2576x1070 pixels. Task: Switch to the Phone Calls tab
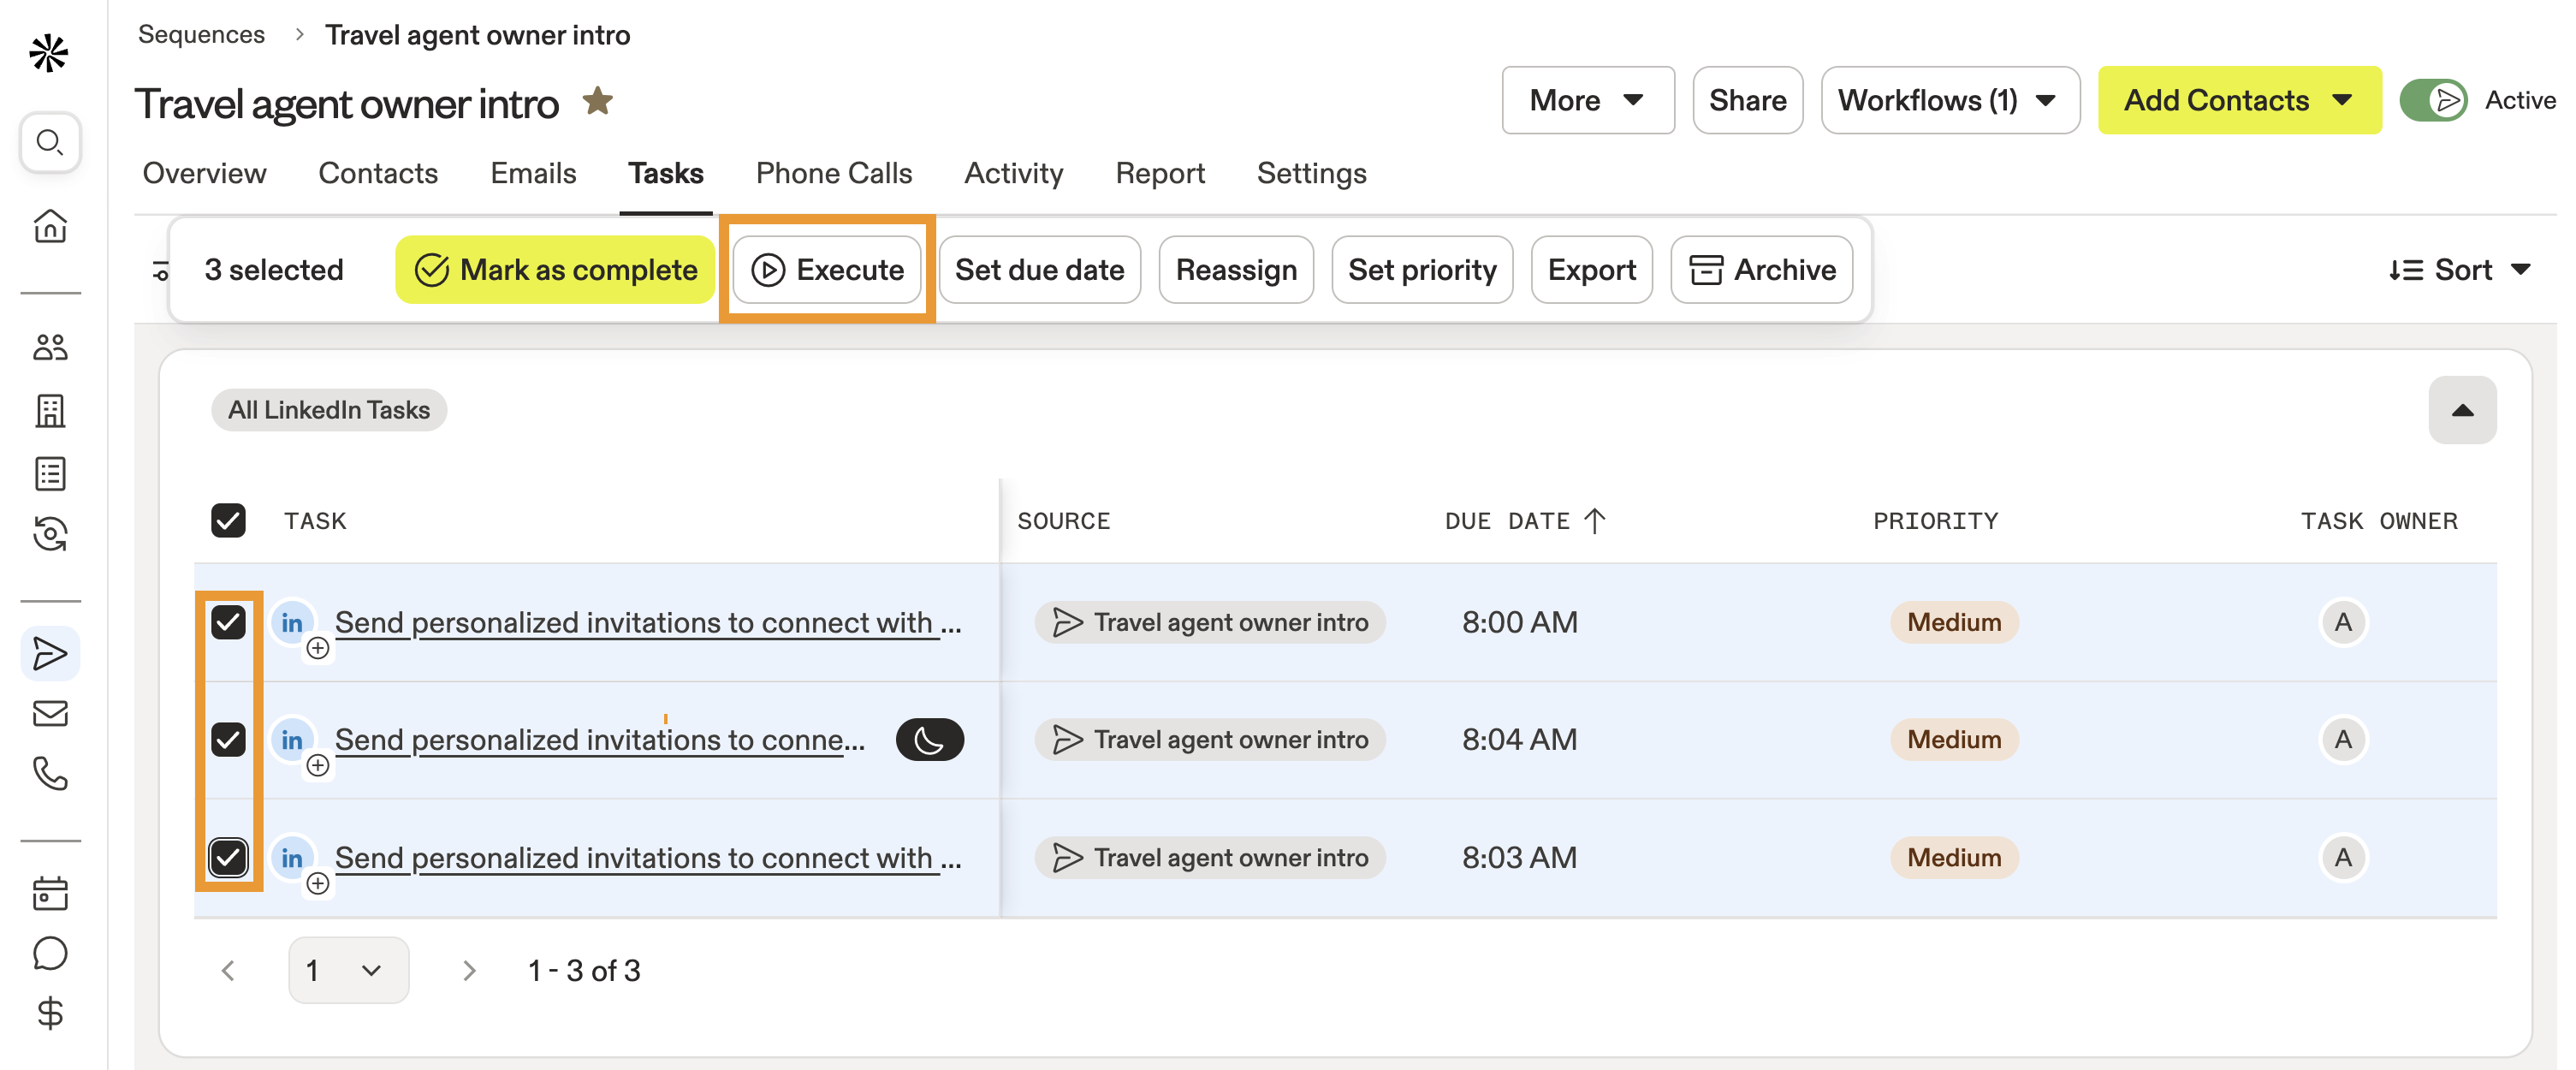833,172
